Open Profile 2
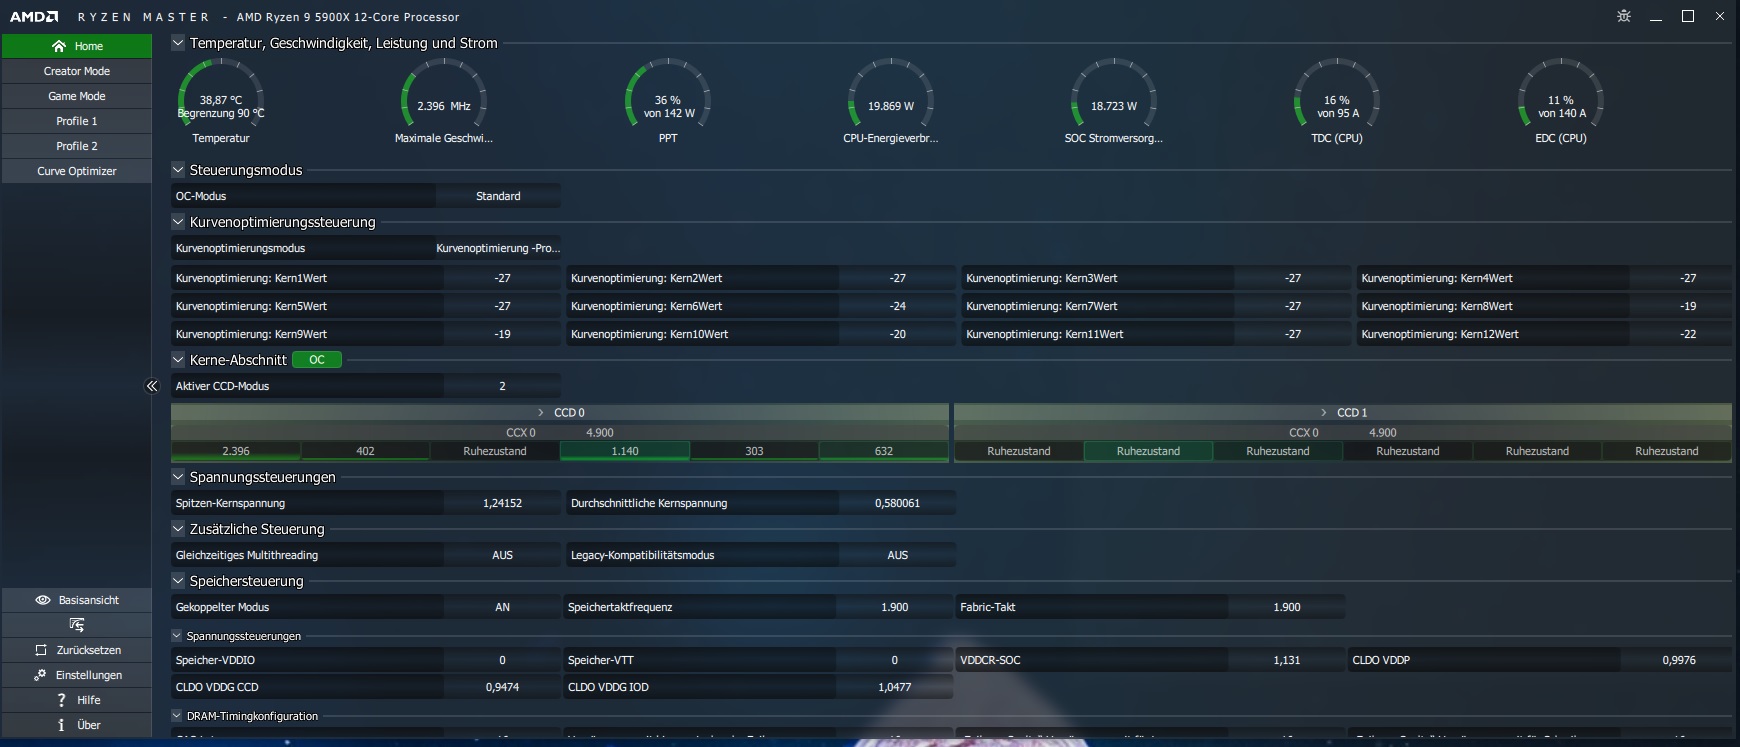Screen dimensions: 1740x747 coord(77,146)
